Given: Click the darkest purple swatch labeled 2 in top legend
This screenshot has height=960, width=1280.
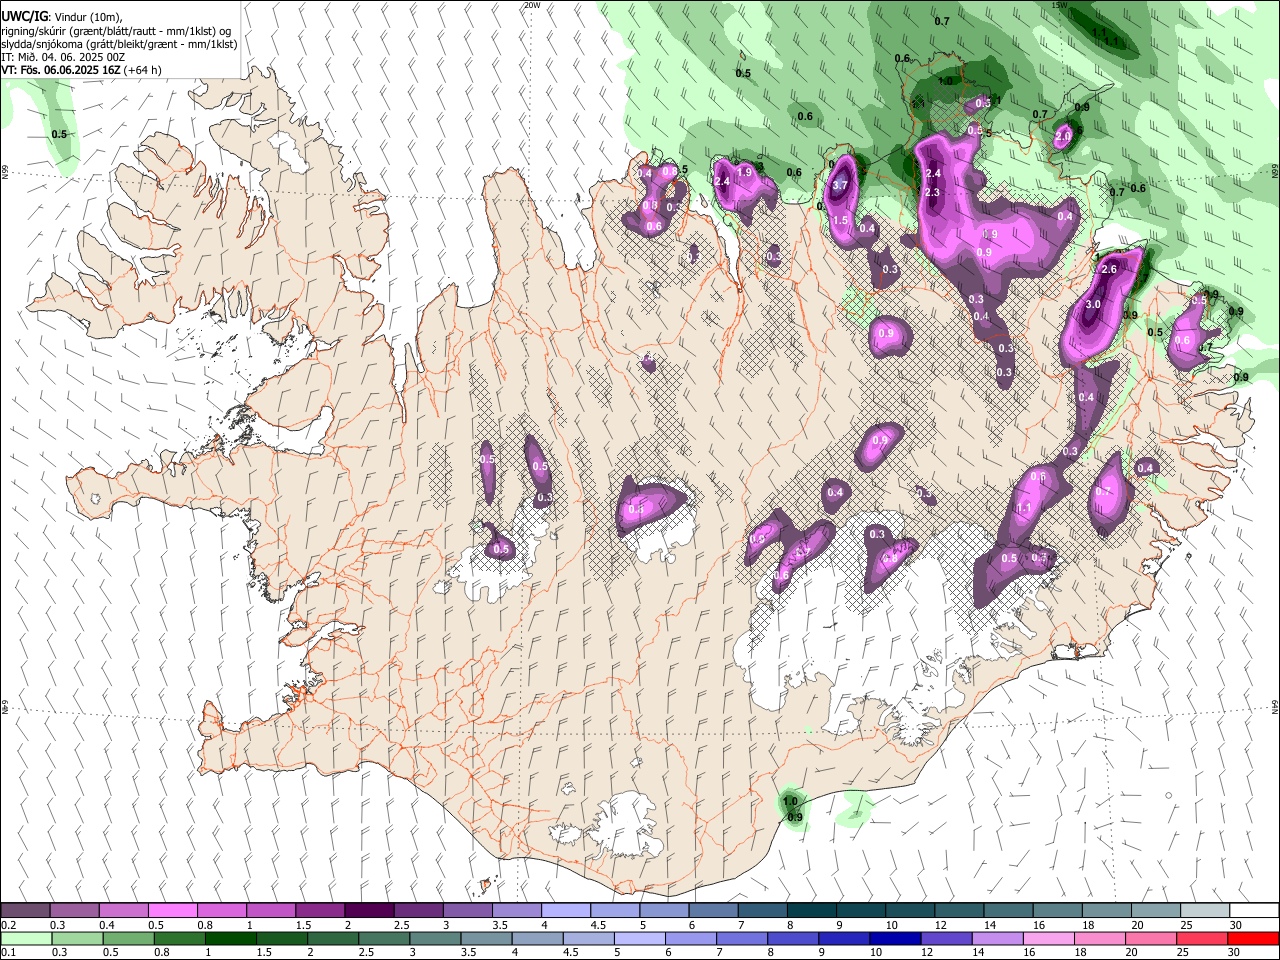Looking at the screenshot, I should (369, 911).
